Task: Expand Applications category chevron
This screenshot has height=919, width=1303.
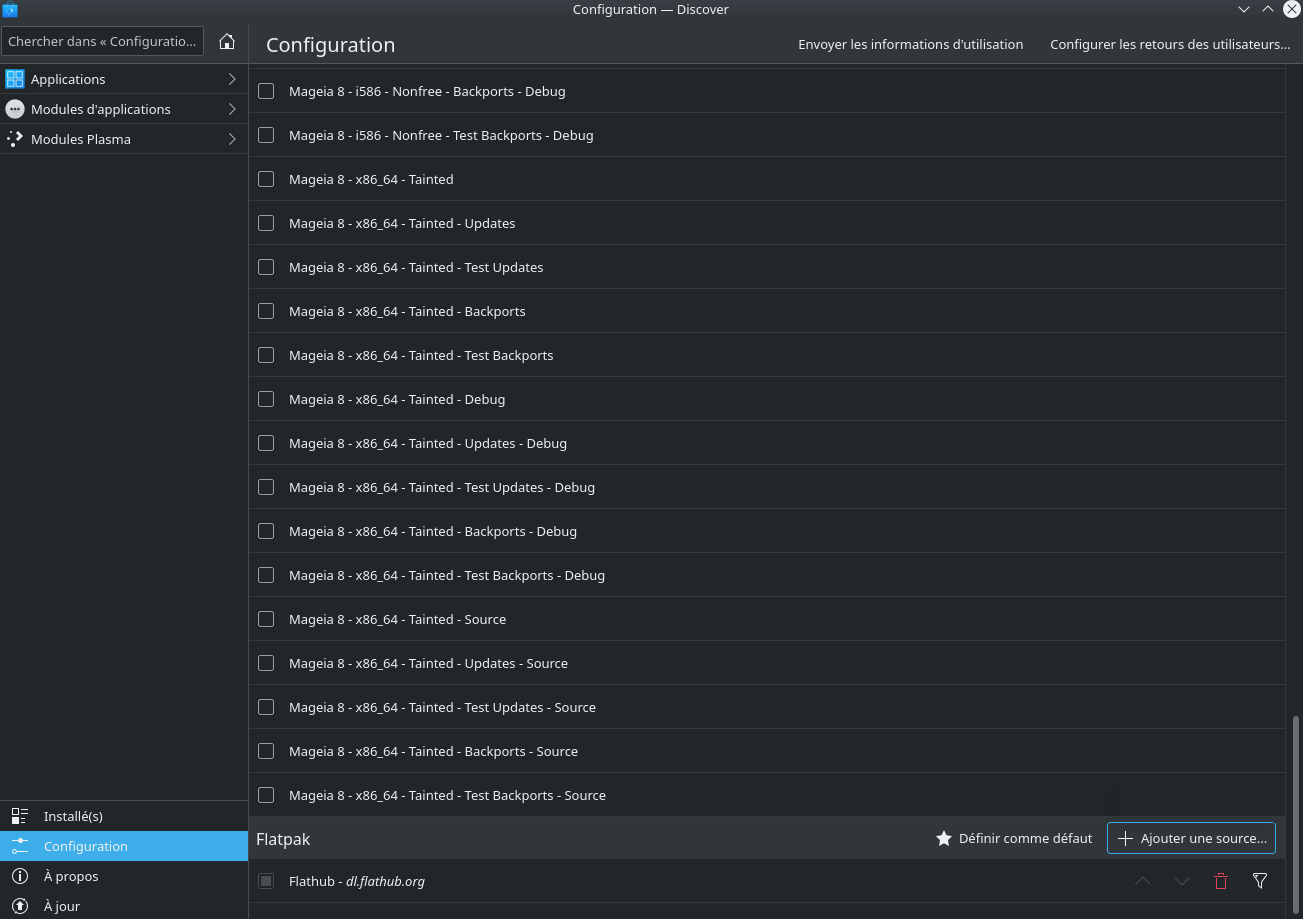Action: click(232, 79)
